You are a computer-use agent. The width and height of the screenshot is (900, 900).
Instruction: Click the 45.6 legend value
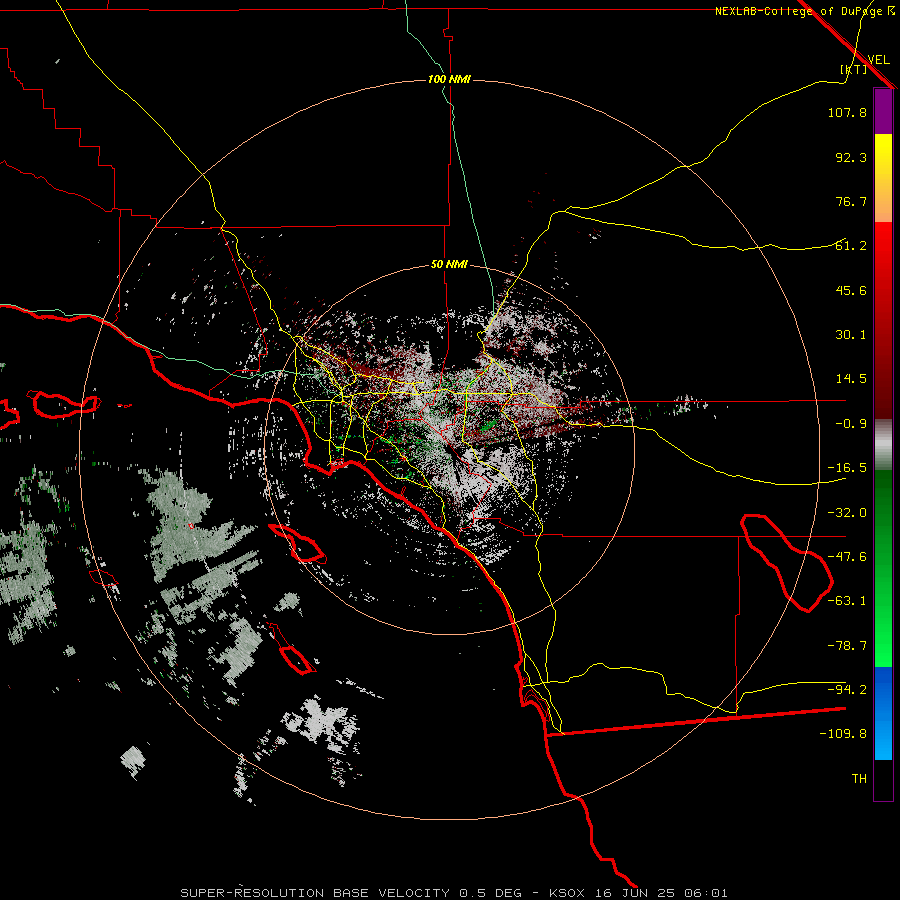[x=851, y=290]
